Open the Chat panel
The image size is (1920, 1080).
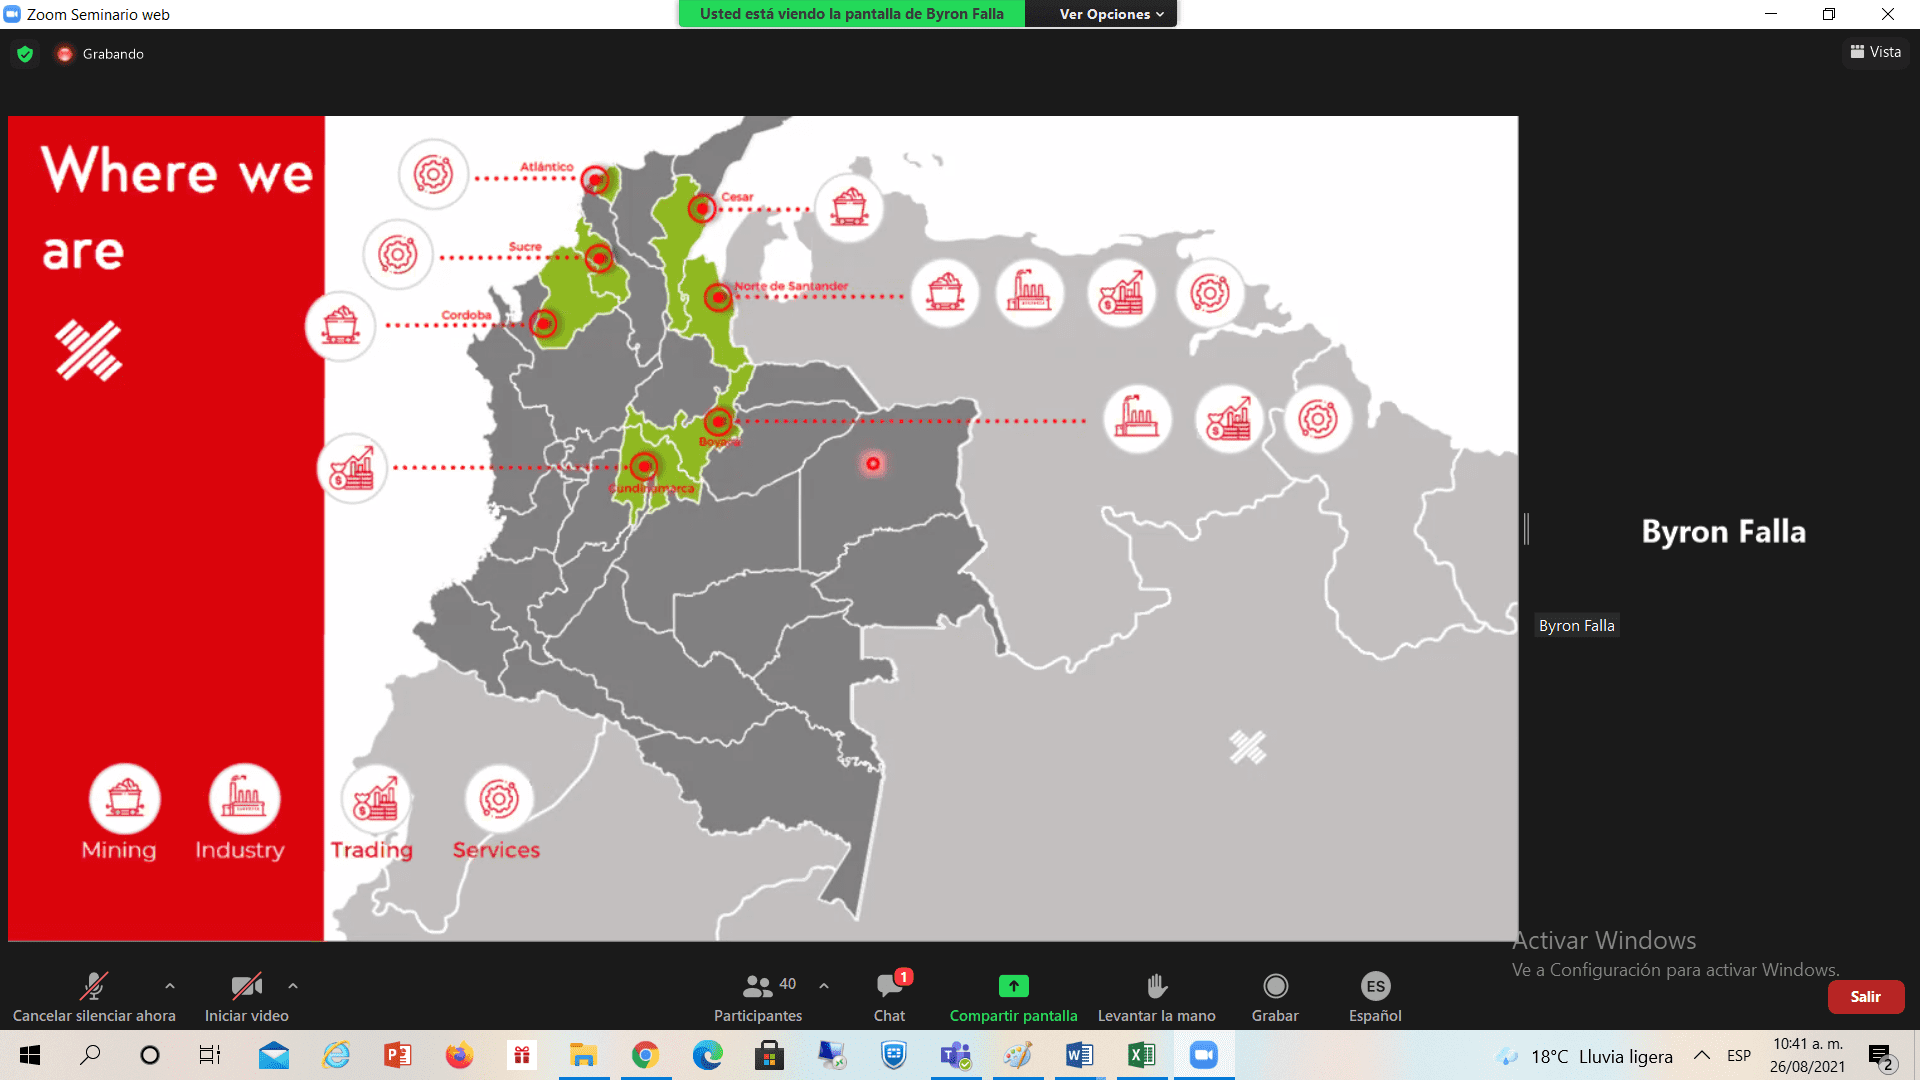889,997
